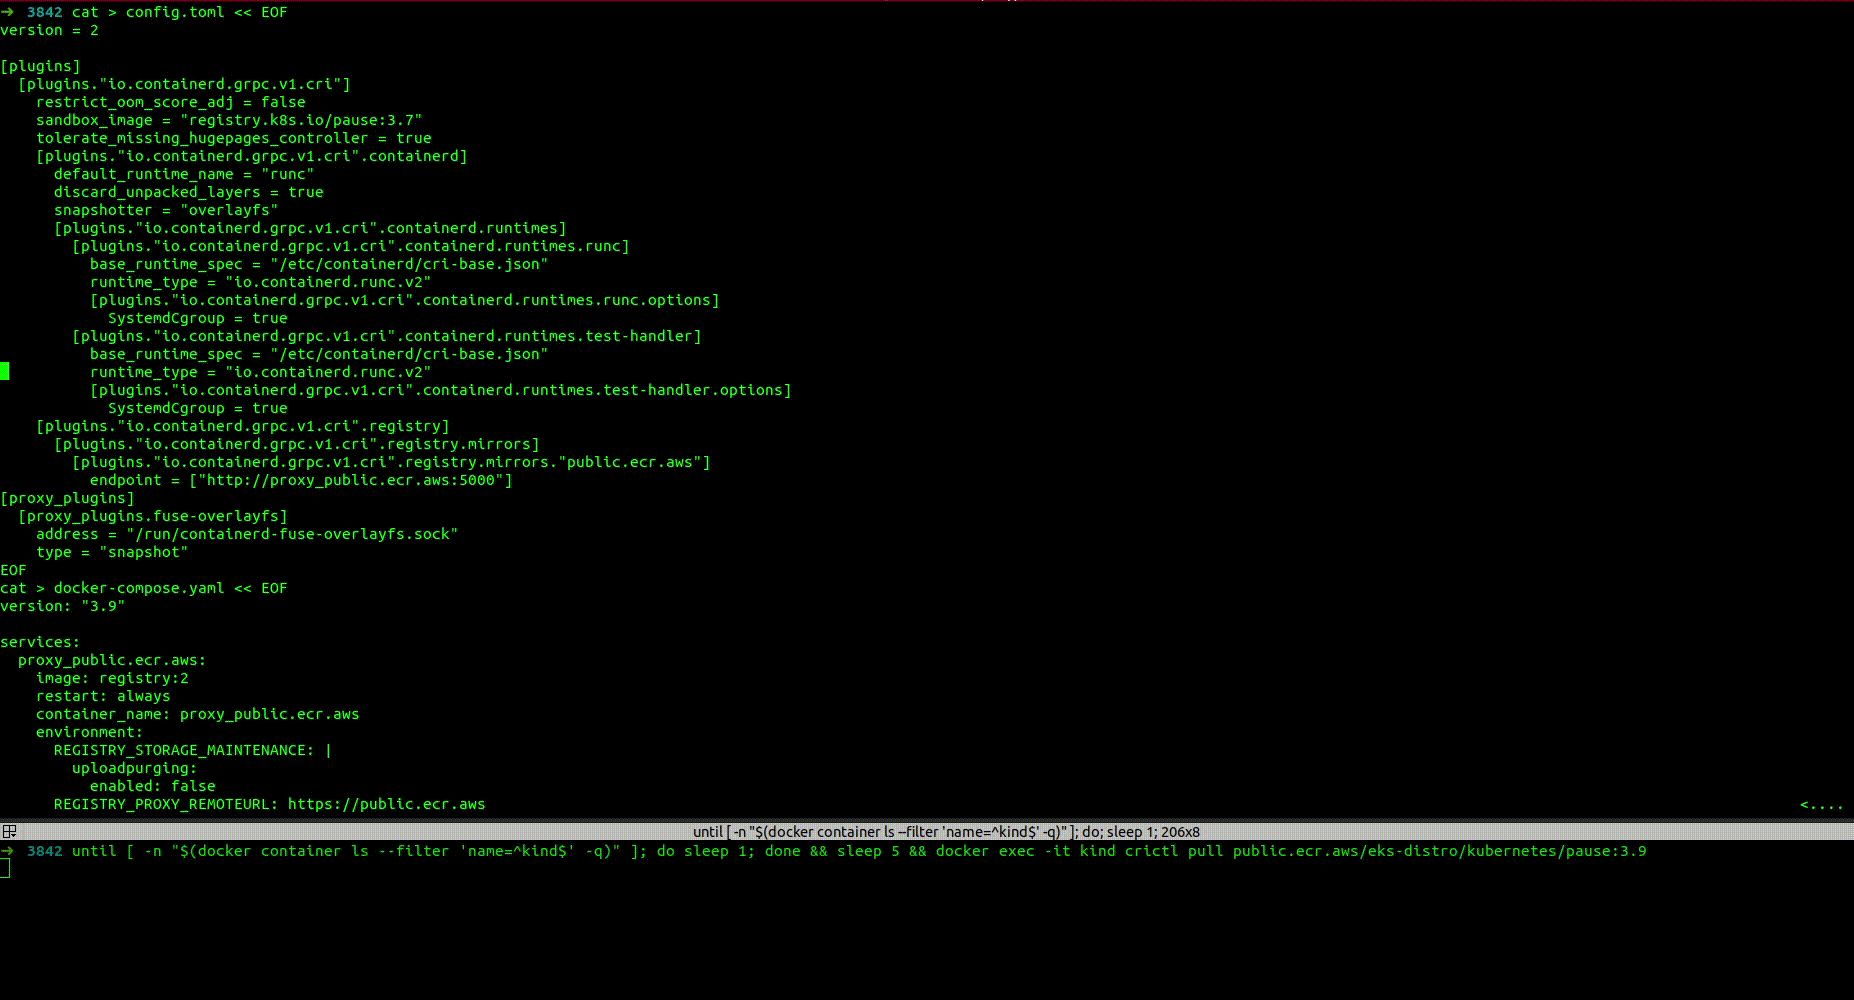
Task: Select the block cursor on the runtime_type line
Action: coord(6,370)
